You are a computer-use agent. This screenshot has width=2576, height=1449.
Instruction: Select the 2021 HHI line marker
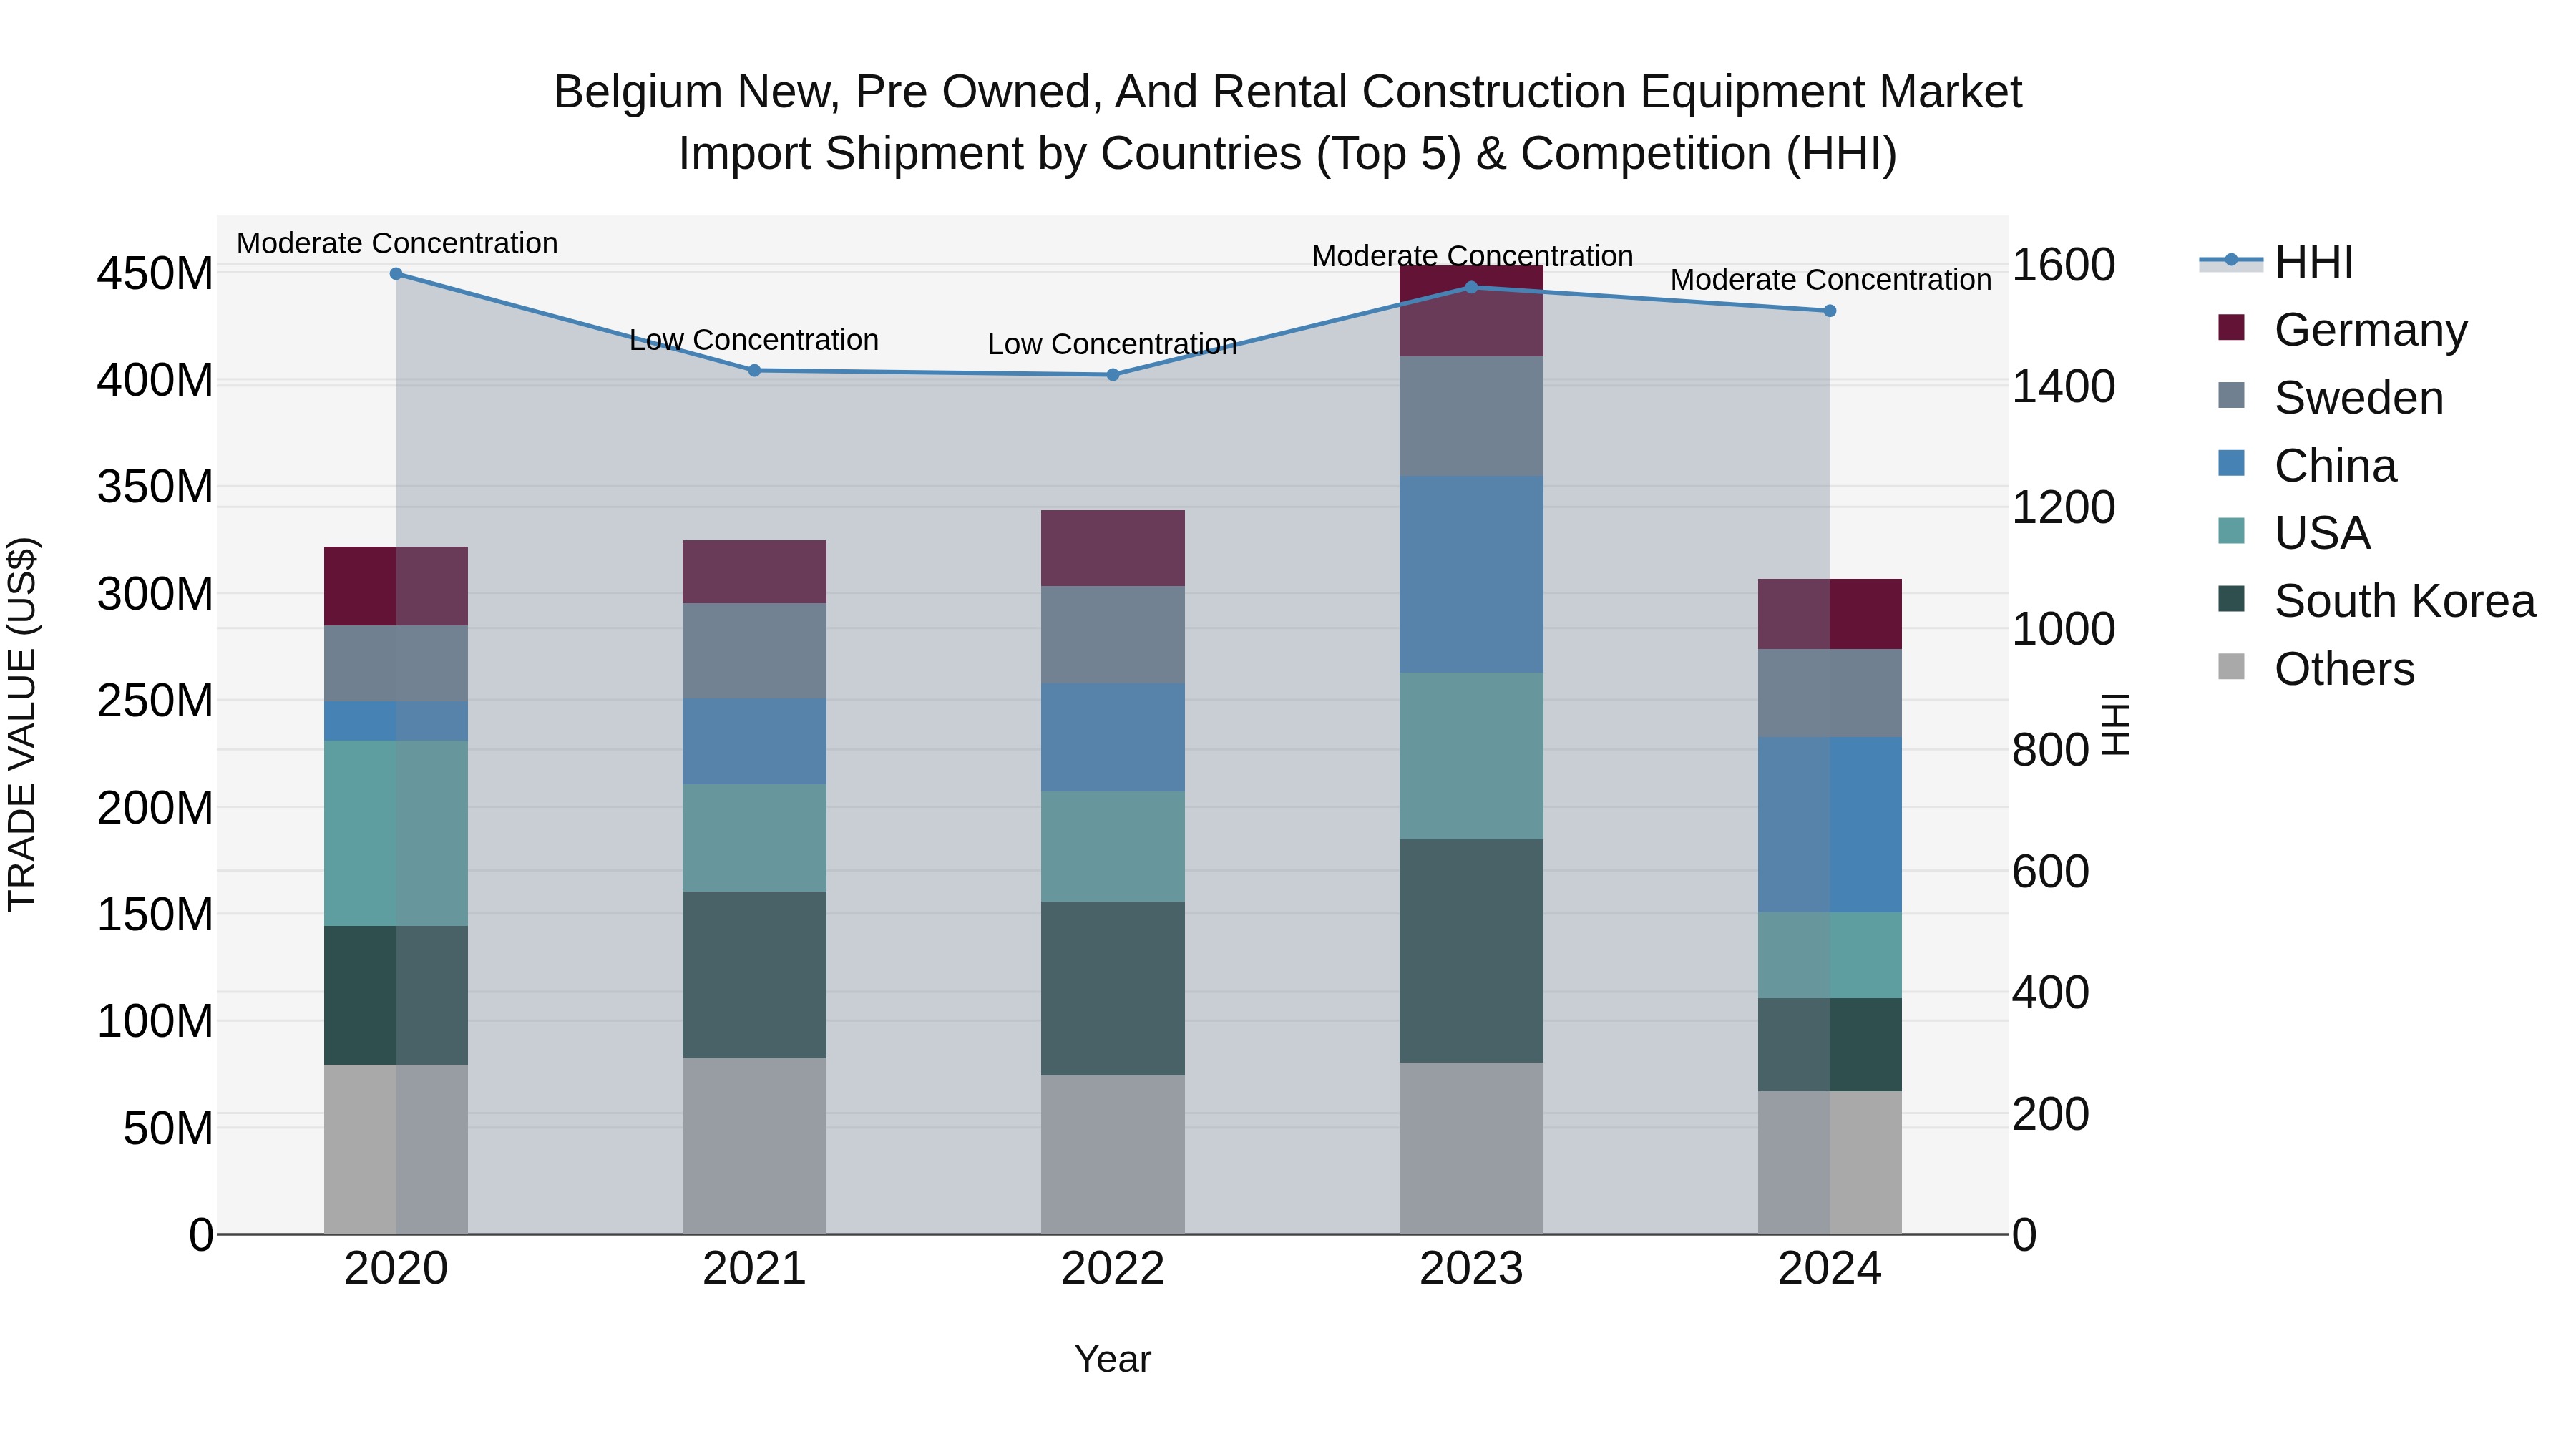pos(755,371)
